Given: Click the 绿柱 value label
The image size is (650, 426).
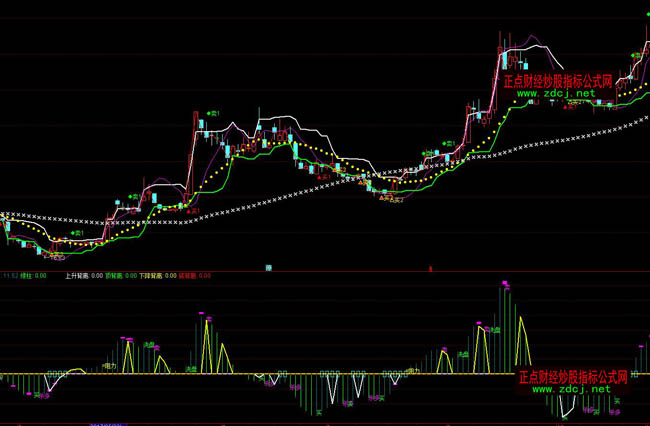Looking at the screenshot, I should click(38, 273).
